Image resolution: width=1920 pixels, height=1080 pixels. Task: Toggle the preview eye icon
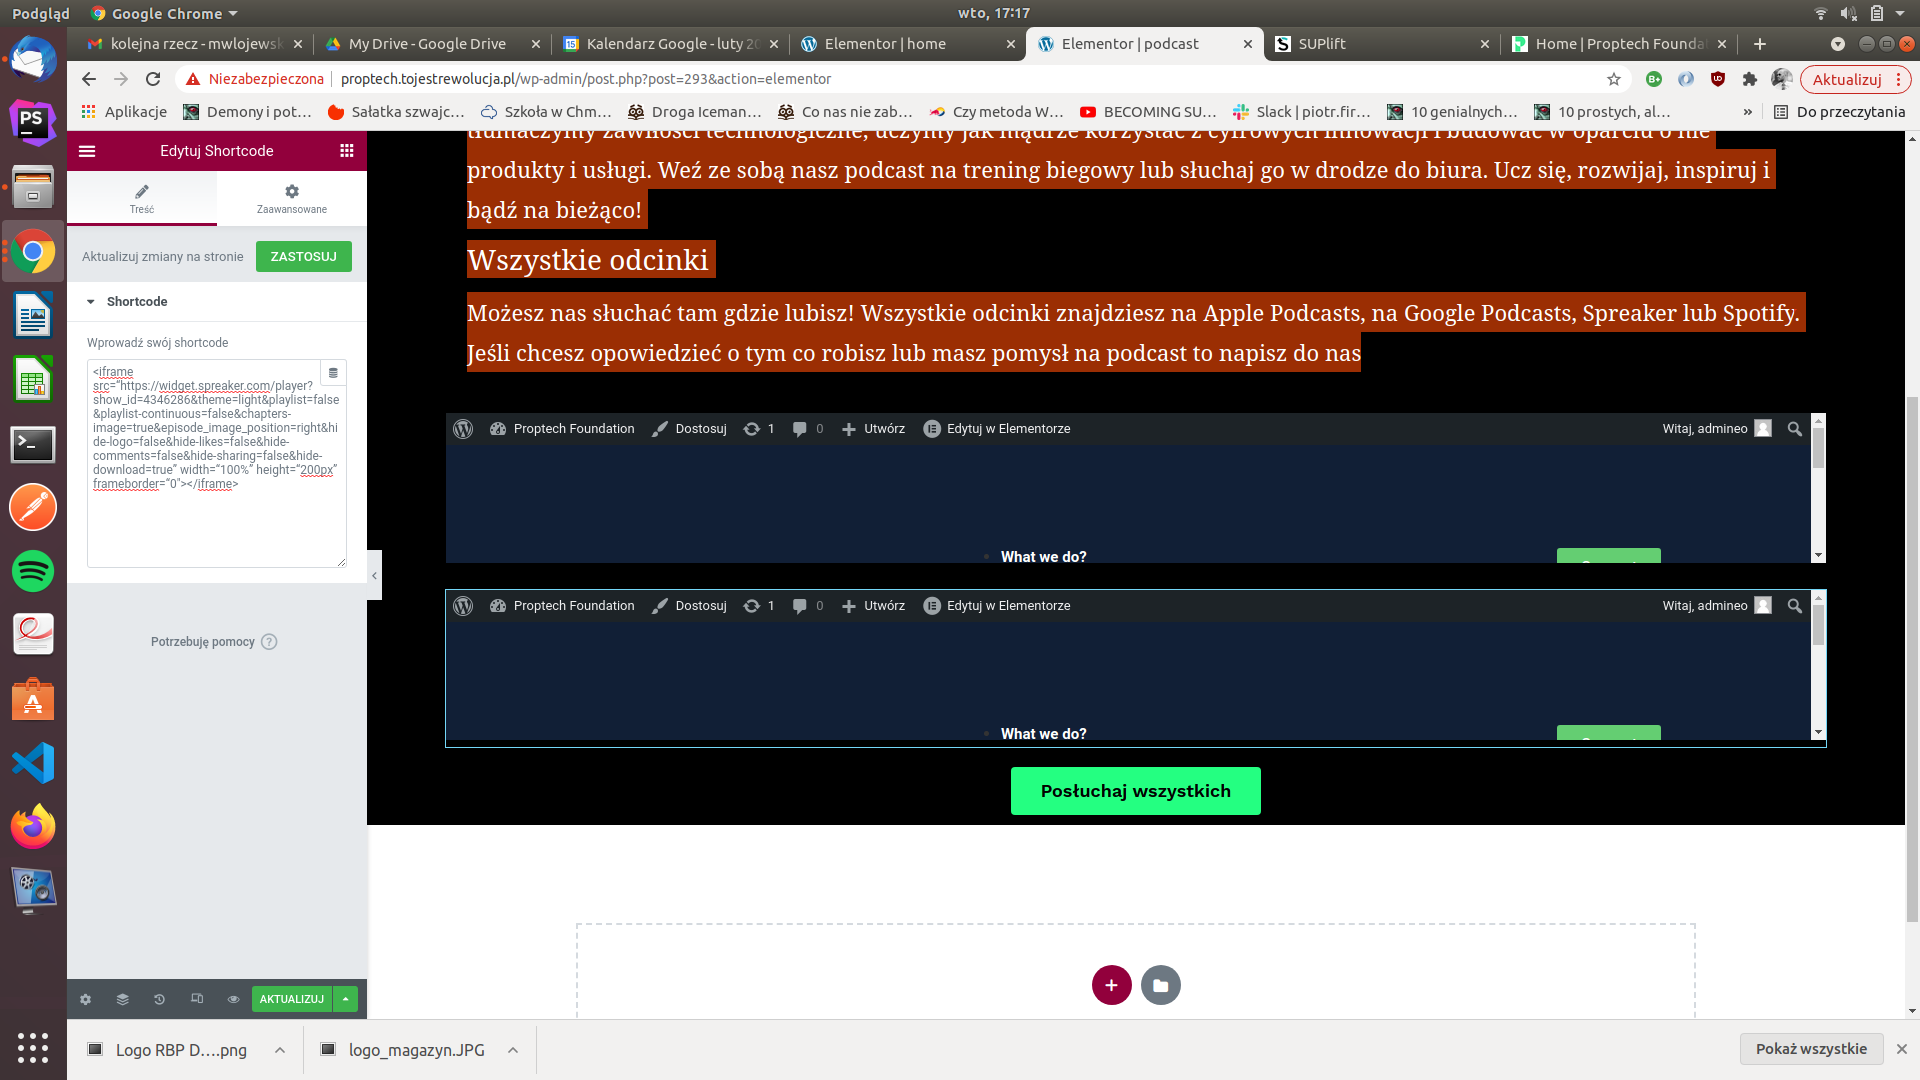pyautogui.click(x=233, y=999)
